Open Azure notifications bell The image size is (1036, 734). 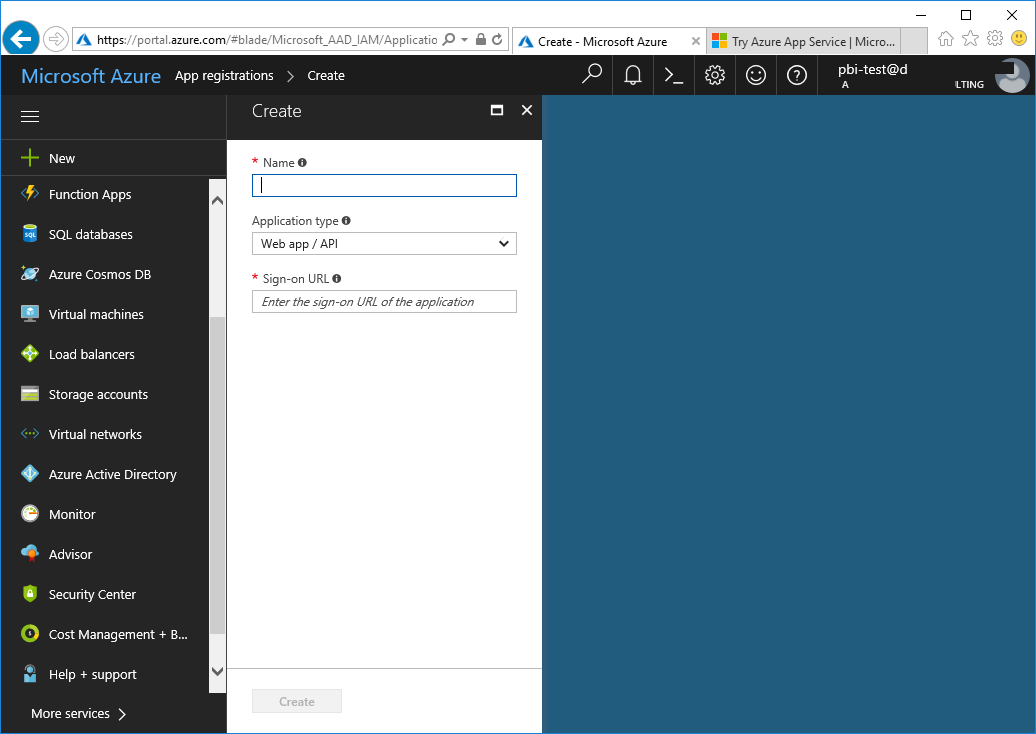point(633,75)
